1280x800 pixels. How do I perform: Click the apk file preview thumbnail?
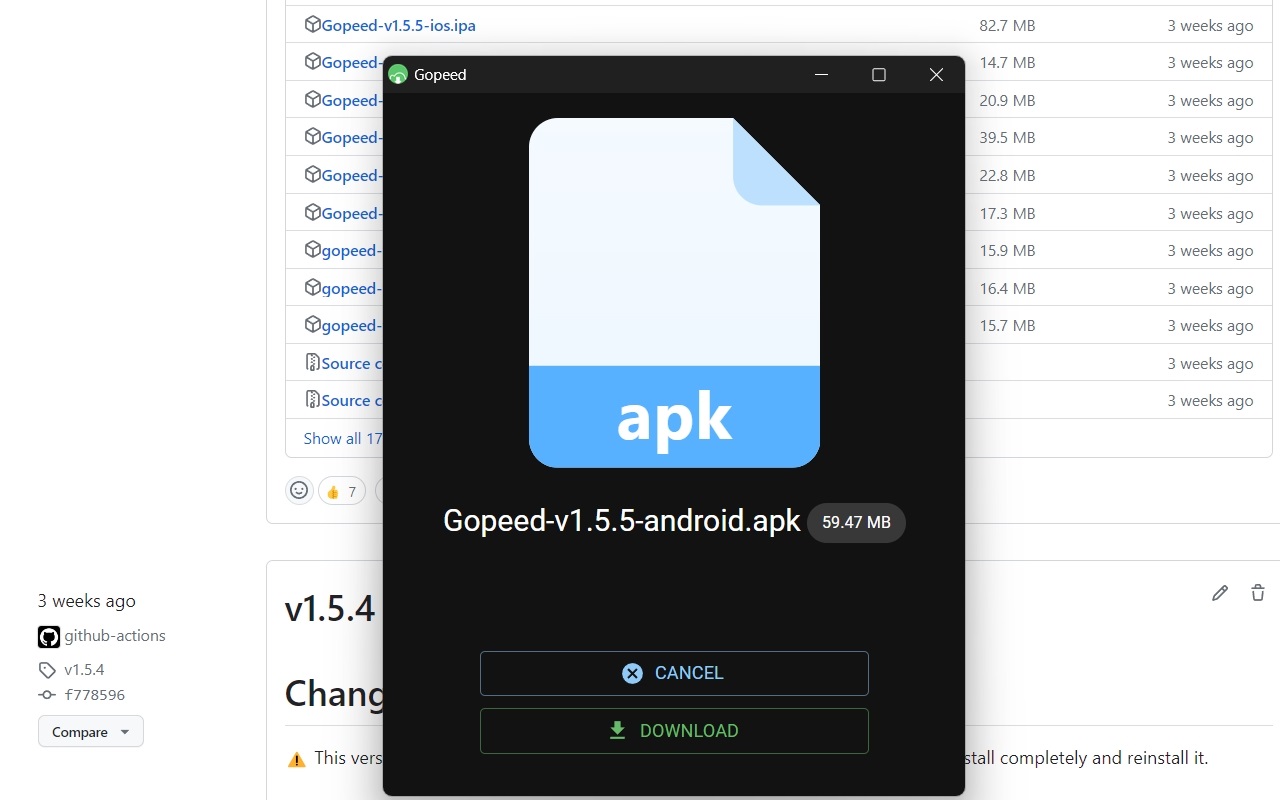673,292
